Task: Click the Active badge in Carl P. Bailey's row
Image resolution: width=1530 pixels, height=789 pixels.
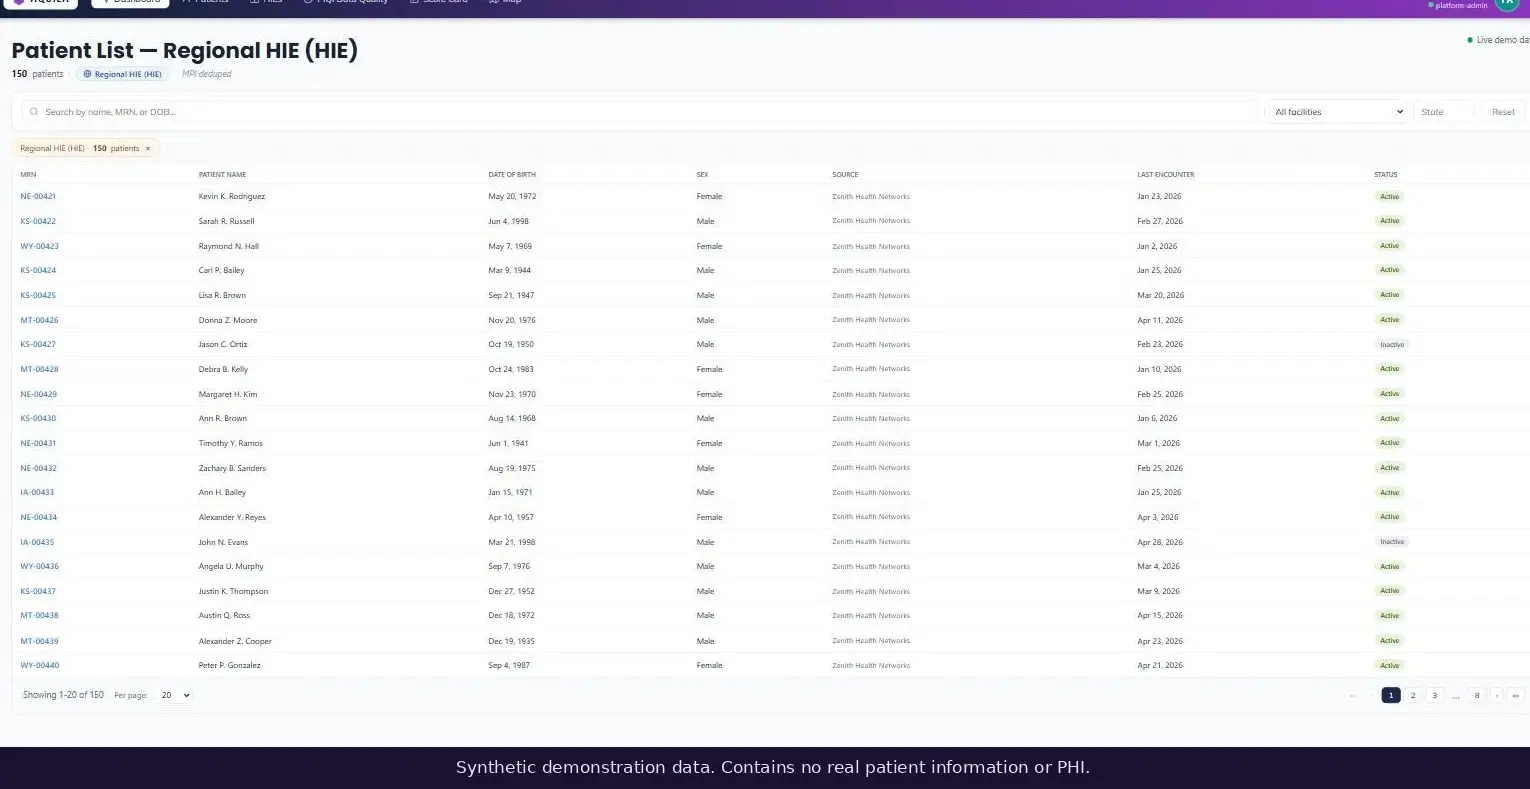Action: point(1390,270)
